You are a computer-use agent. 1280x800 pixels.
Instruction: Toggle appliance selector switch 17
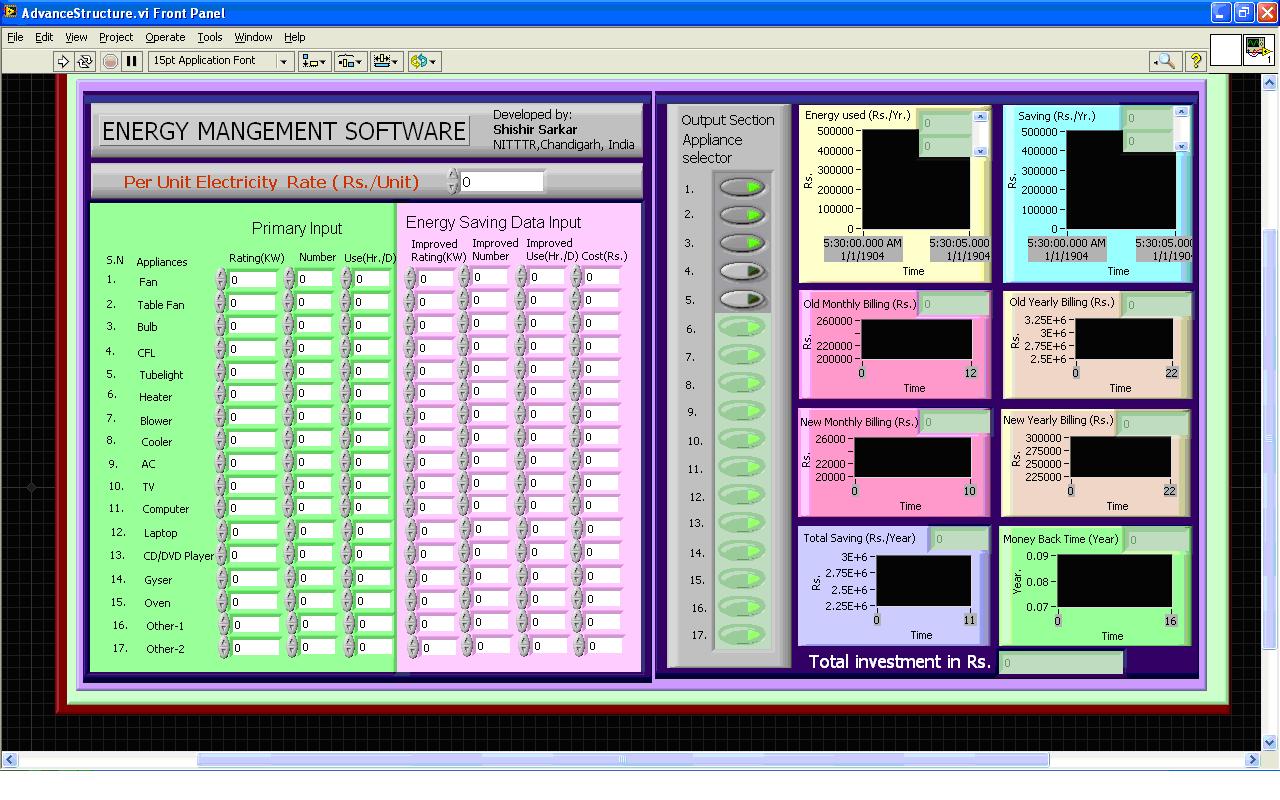click(x=742, y=635)
